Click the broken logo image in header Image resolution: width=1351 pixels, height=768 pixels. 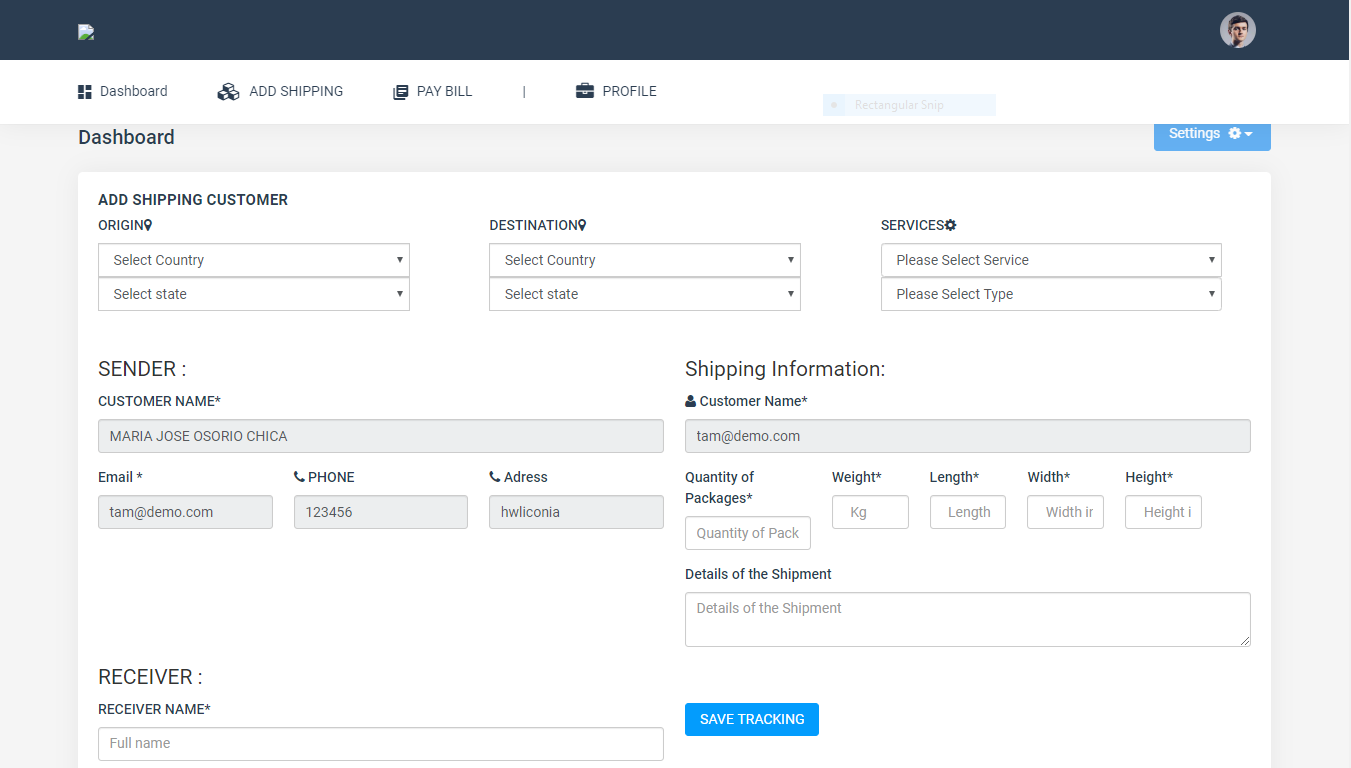click(x=86, y=32)
